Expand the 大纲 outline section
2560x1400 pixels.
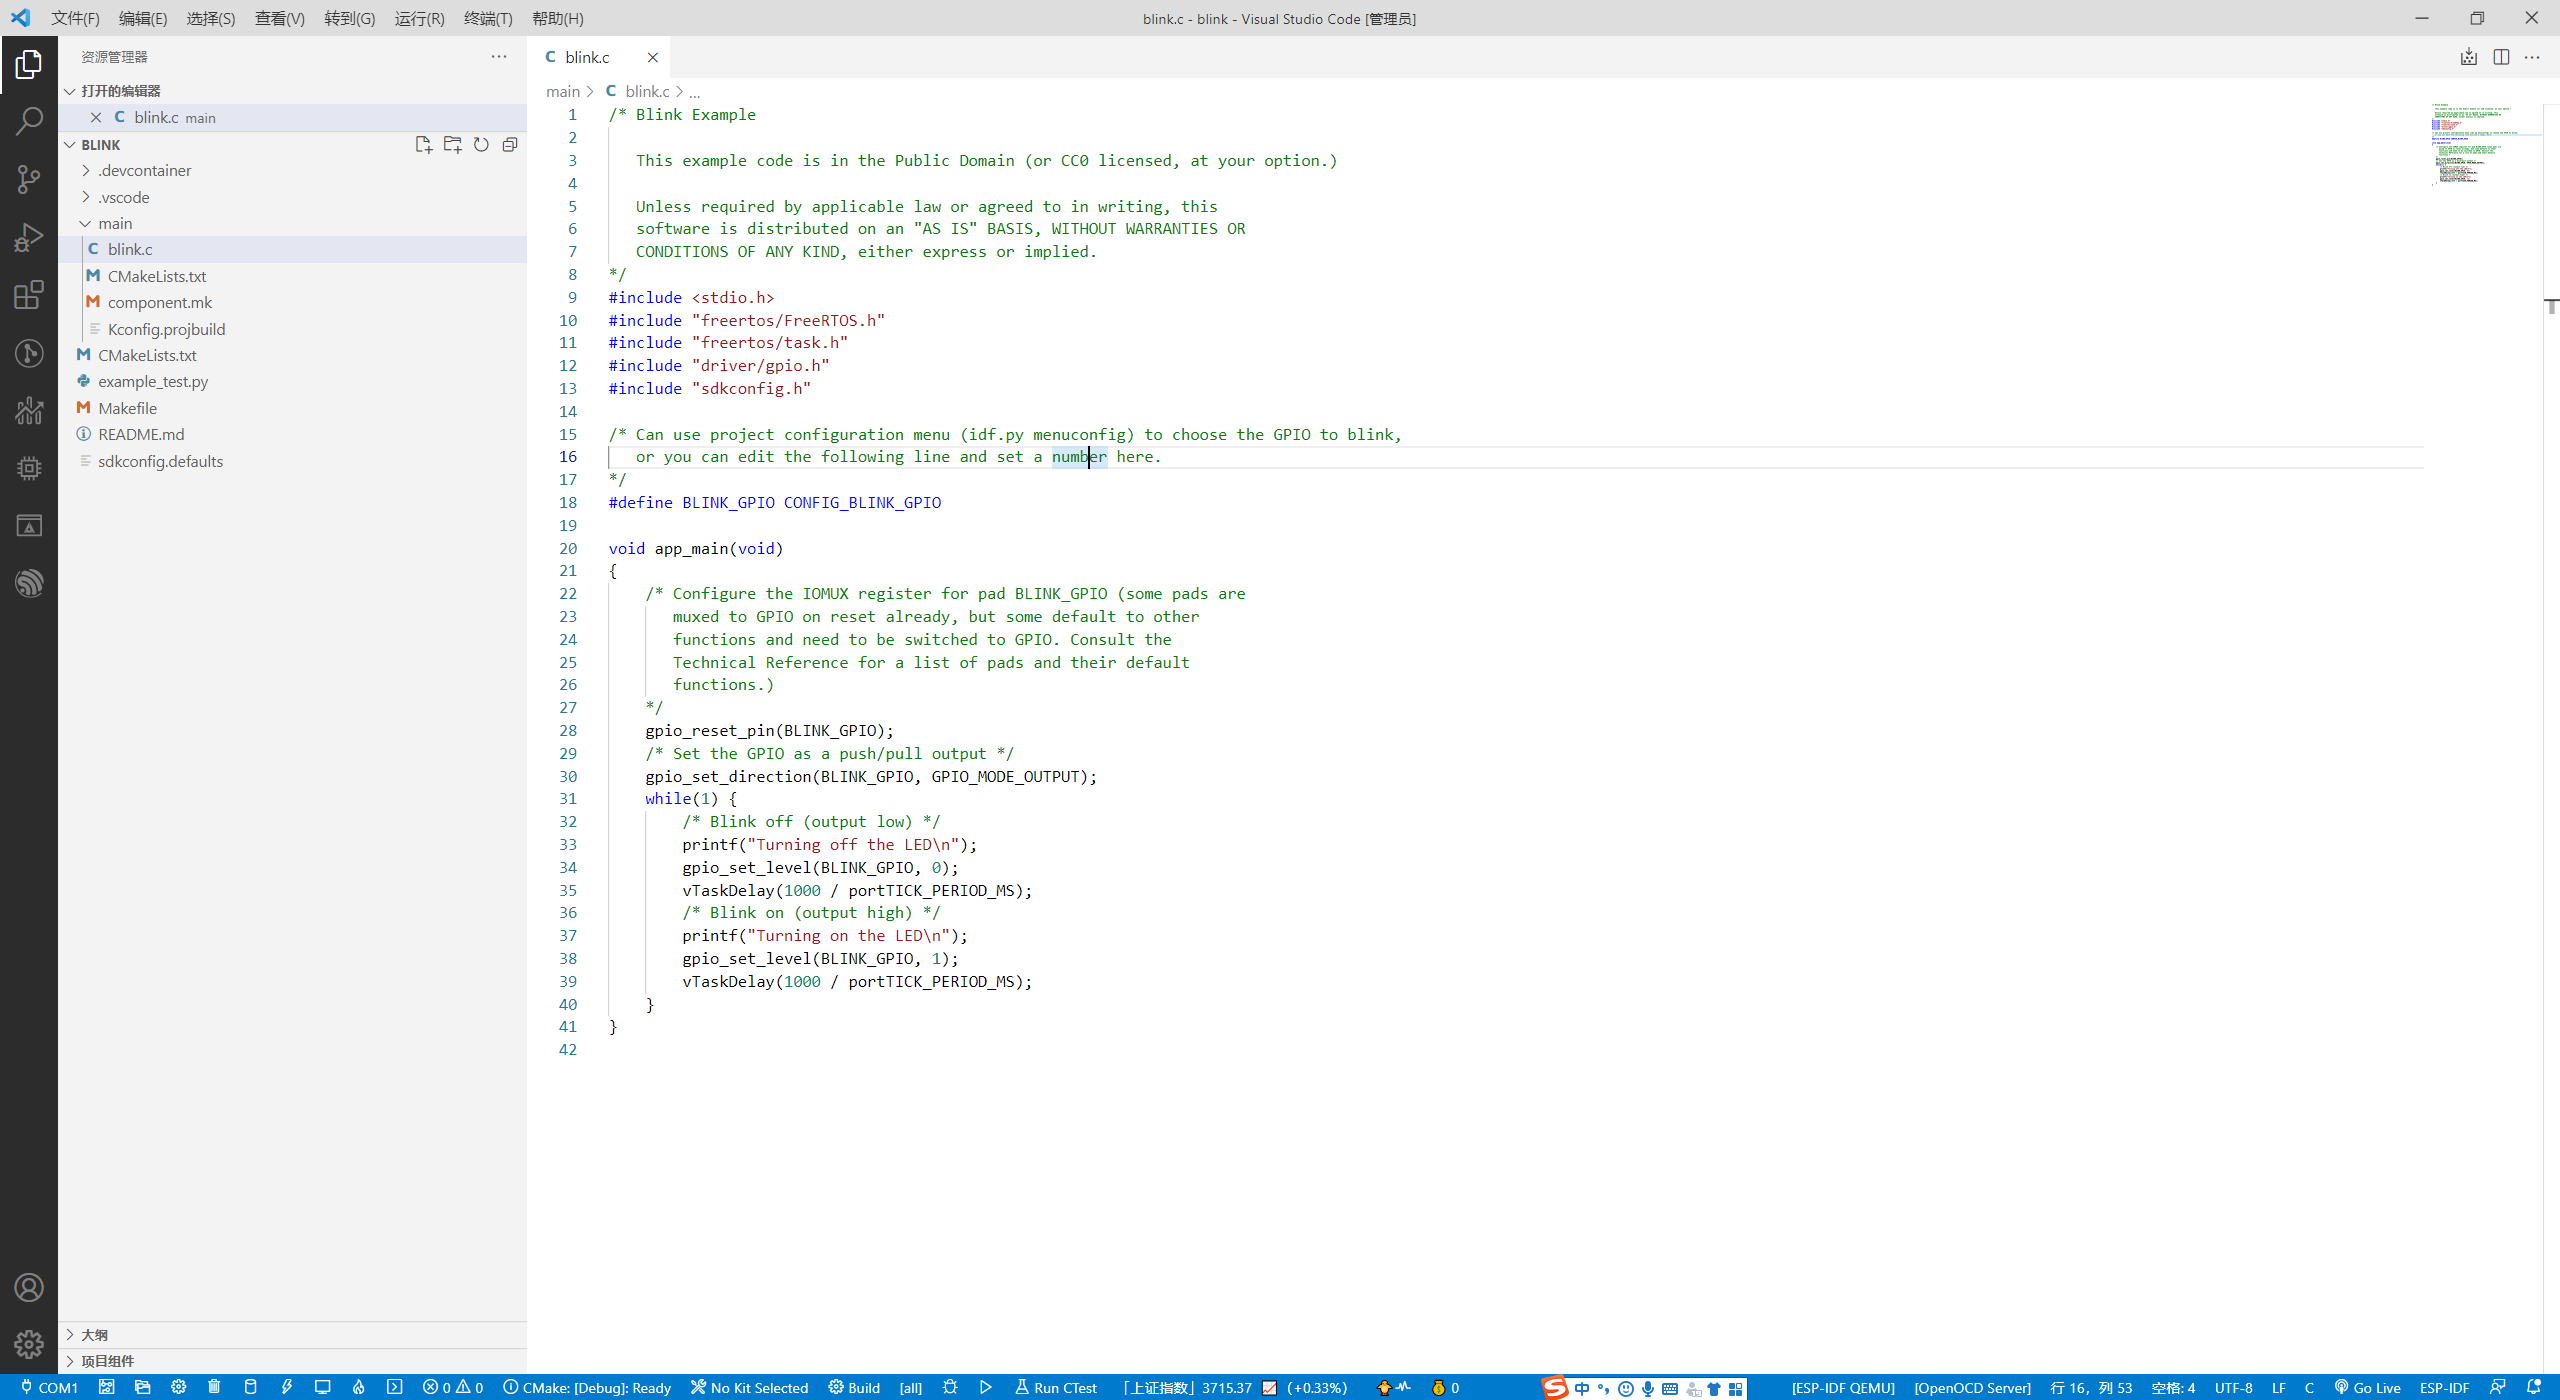coord(94,1334)
